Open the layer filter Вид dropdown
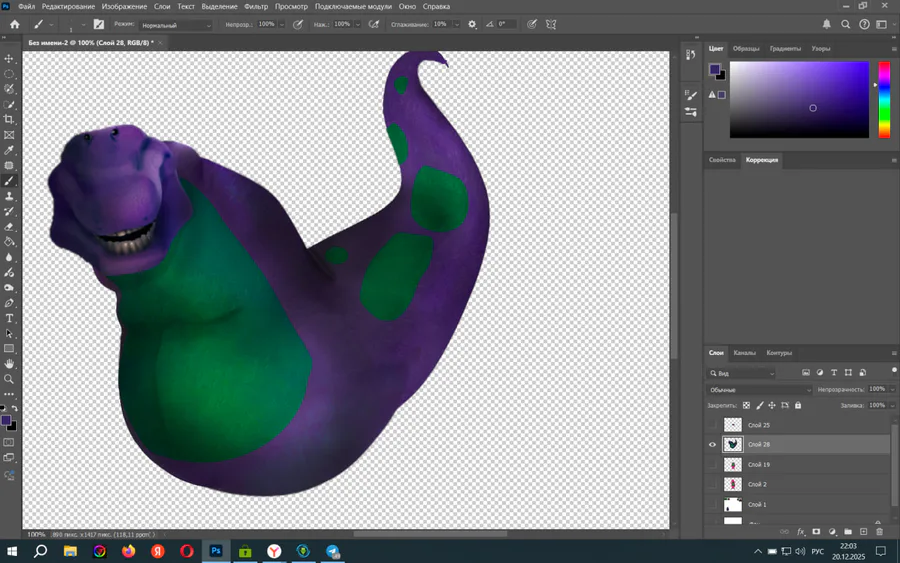 (x=742, y=373)
